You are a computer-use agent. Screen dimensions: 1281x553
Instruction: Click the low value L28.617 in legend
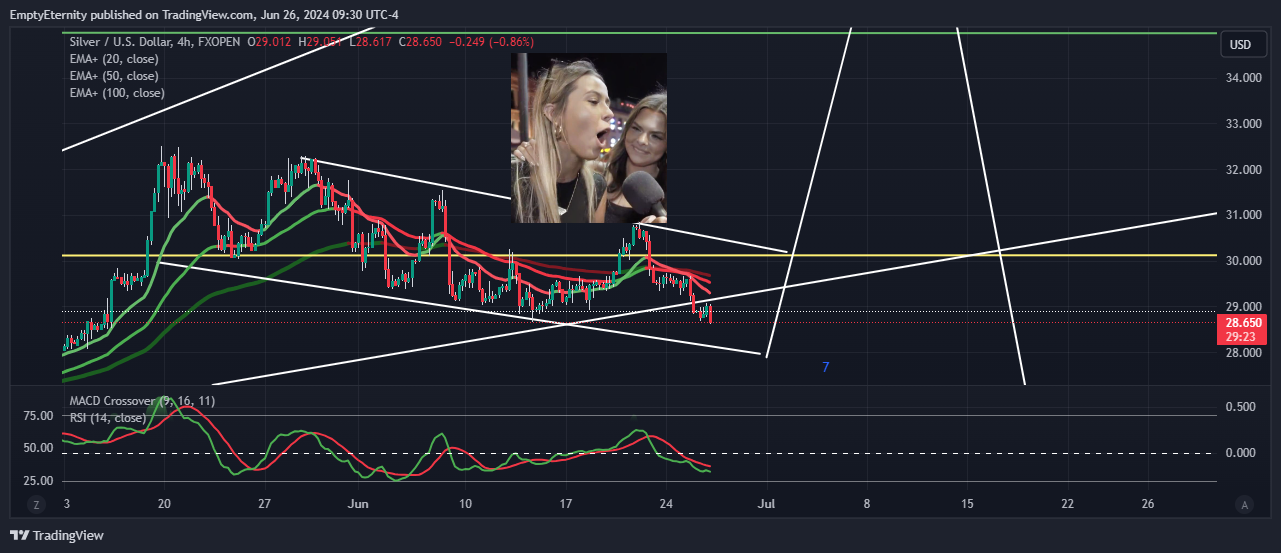[370, 42]
